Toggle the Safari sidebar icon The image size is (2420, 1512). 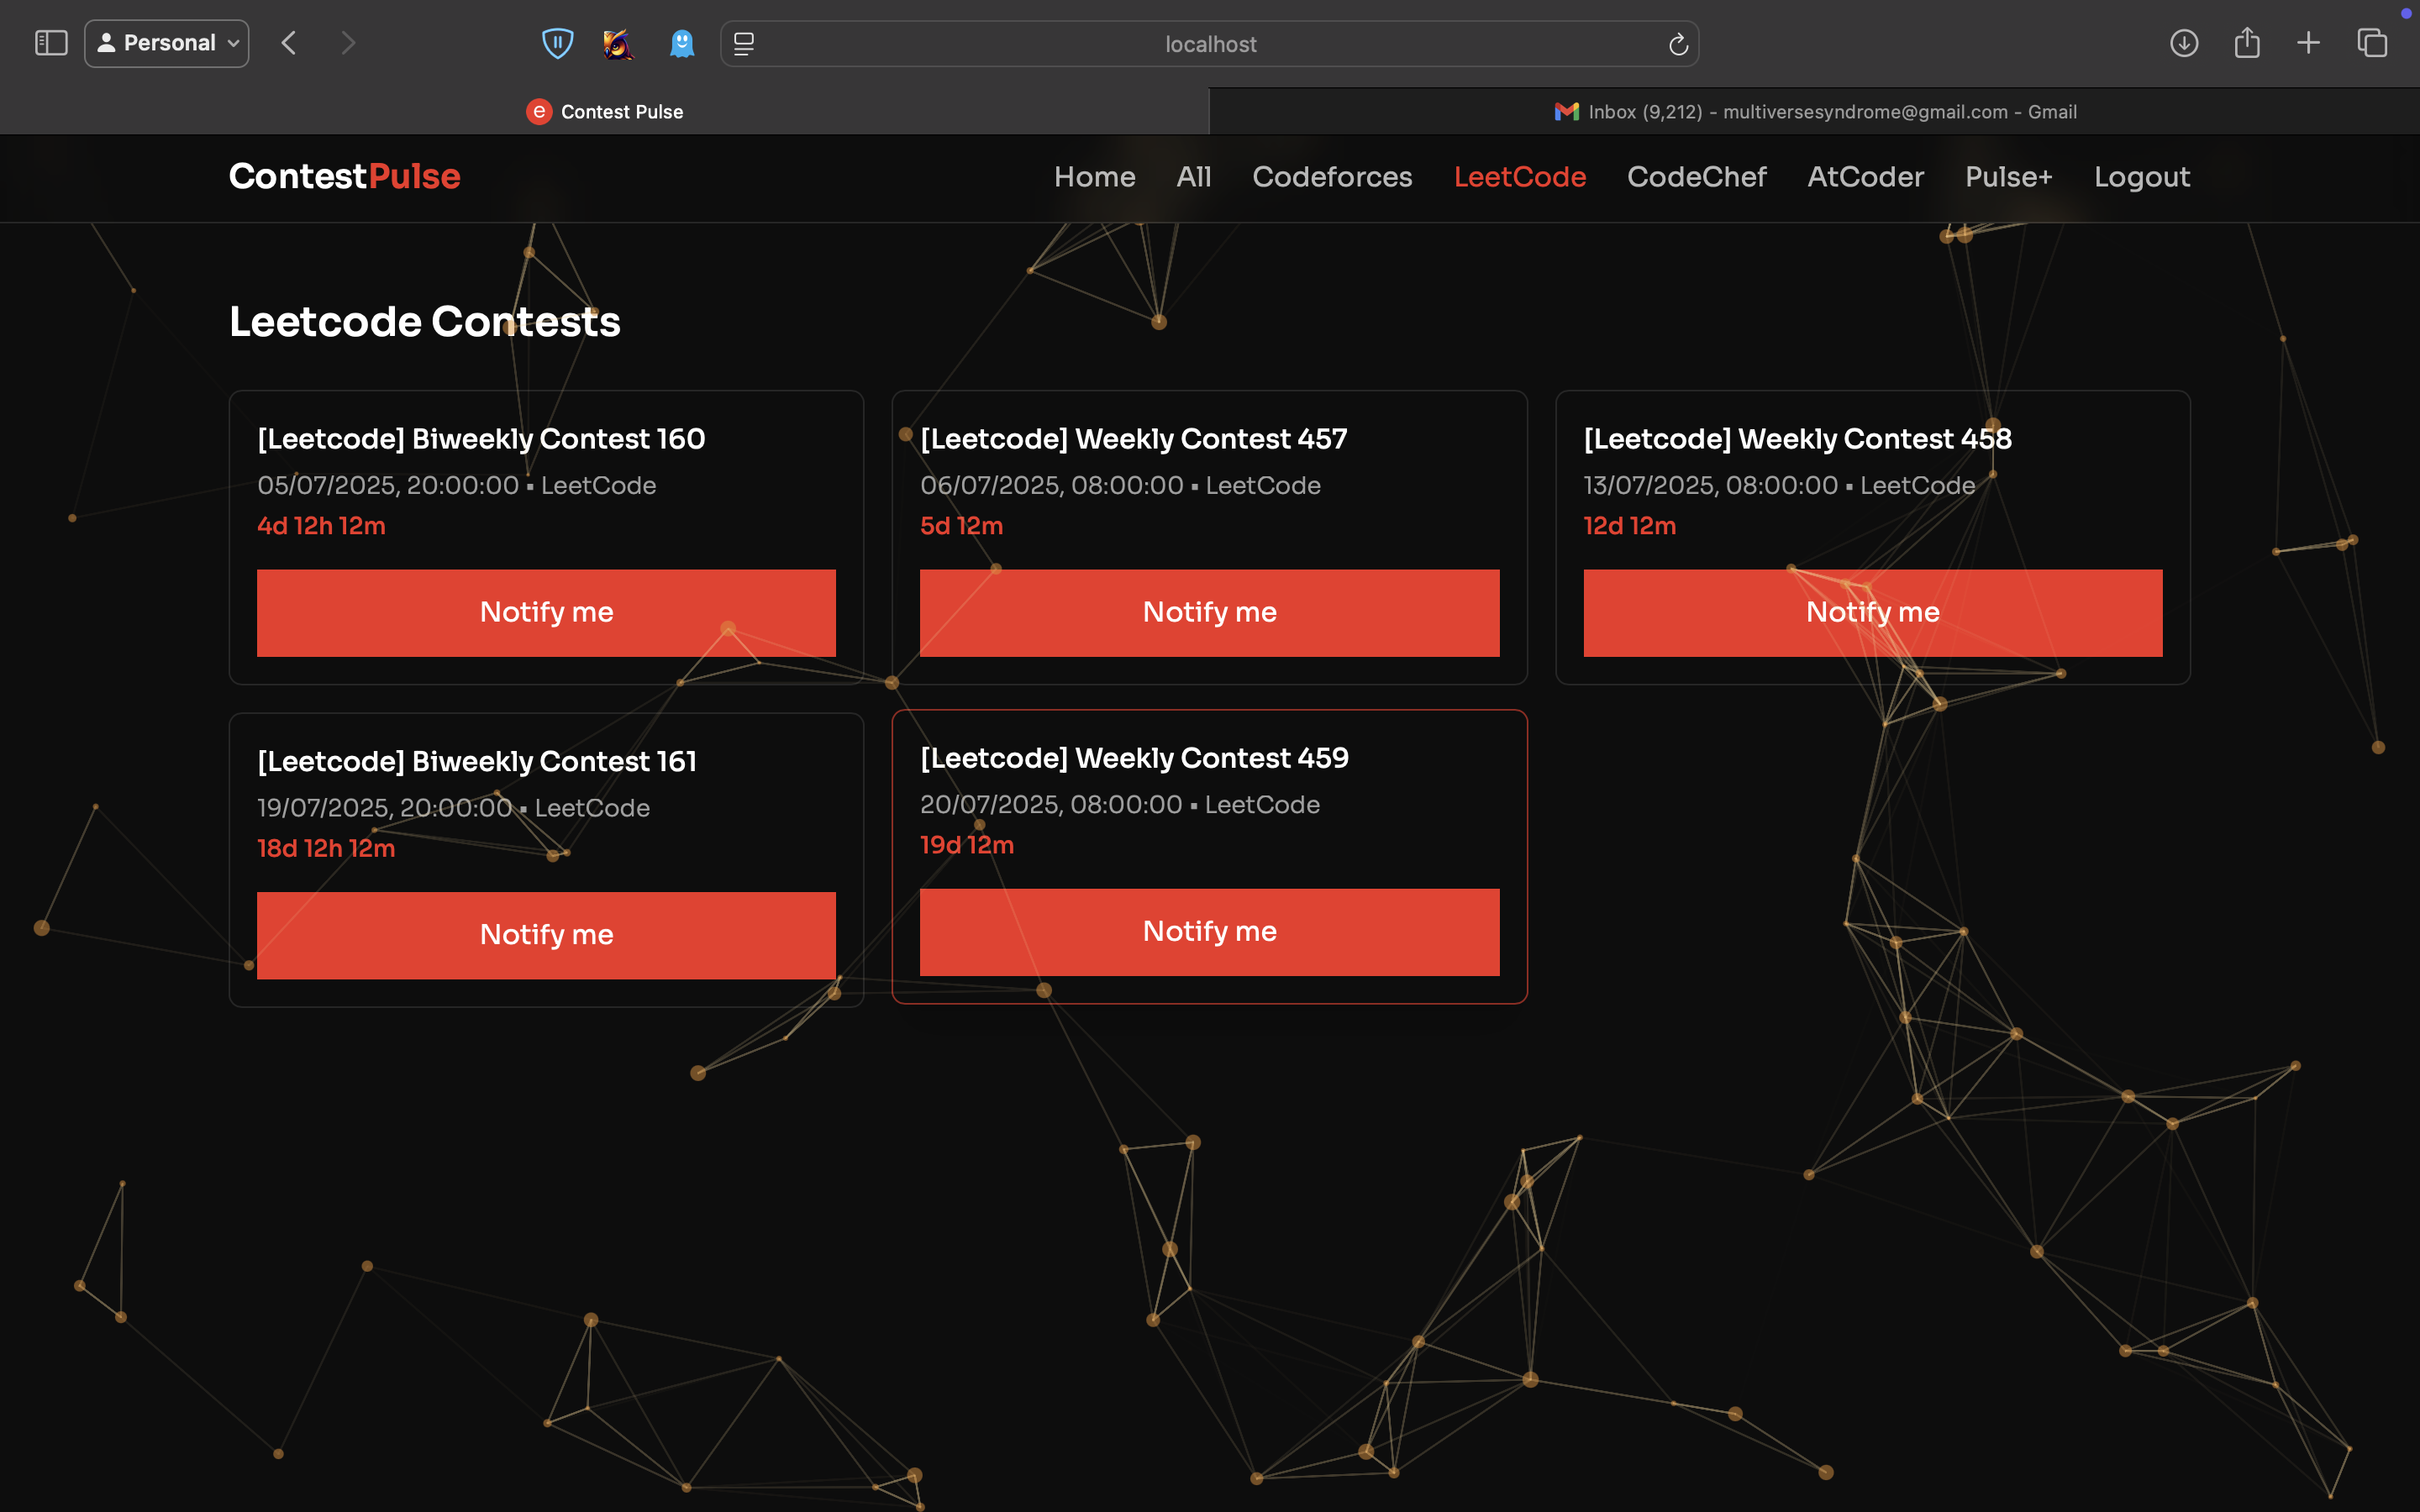click(x=51, y=43)
